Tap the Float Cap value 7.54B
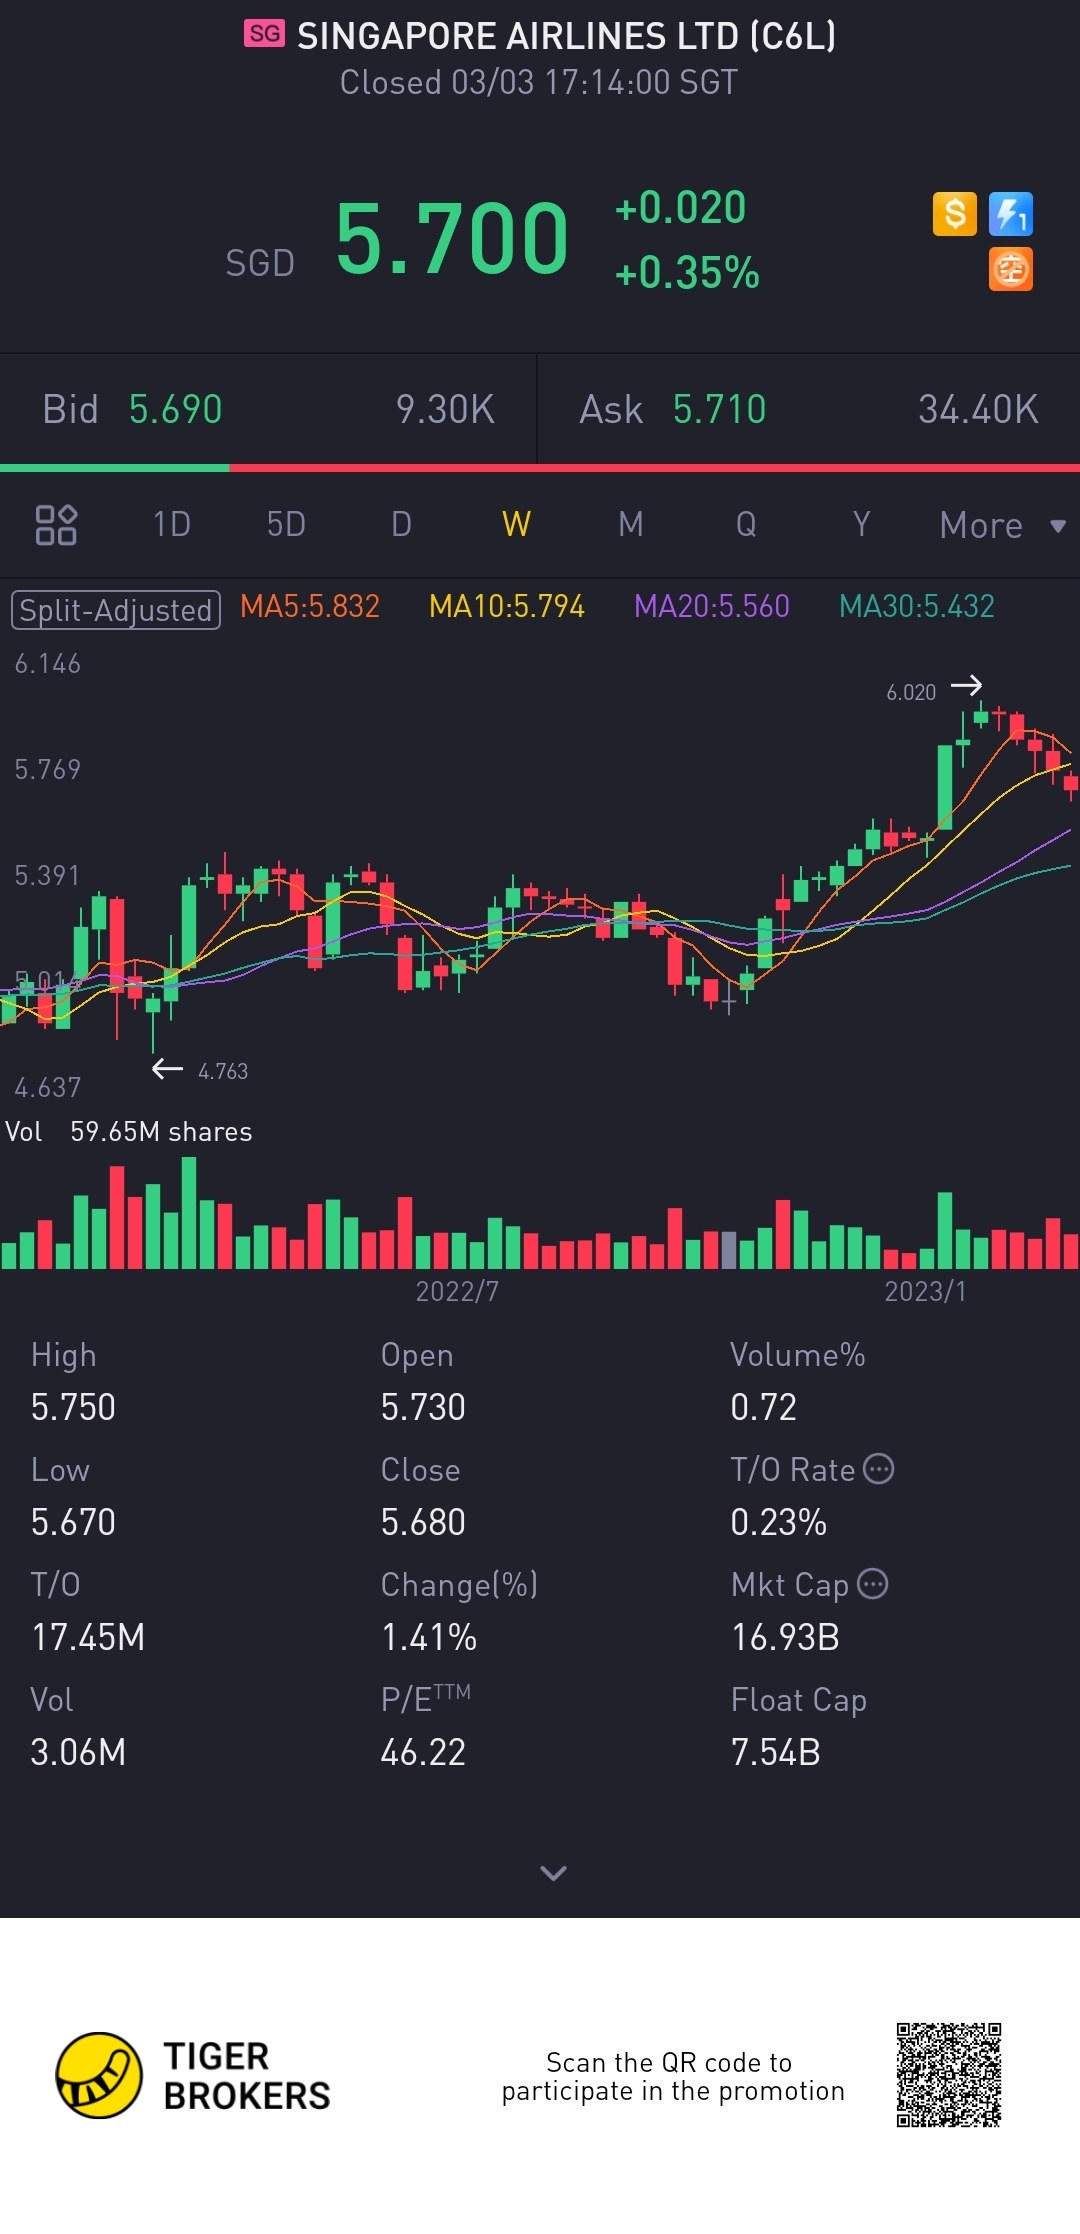The width and height of the screenshot is (1080, 2234). (x=775, y=1752)
